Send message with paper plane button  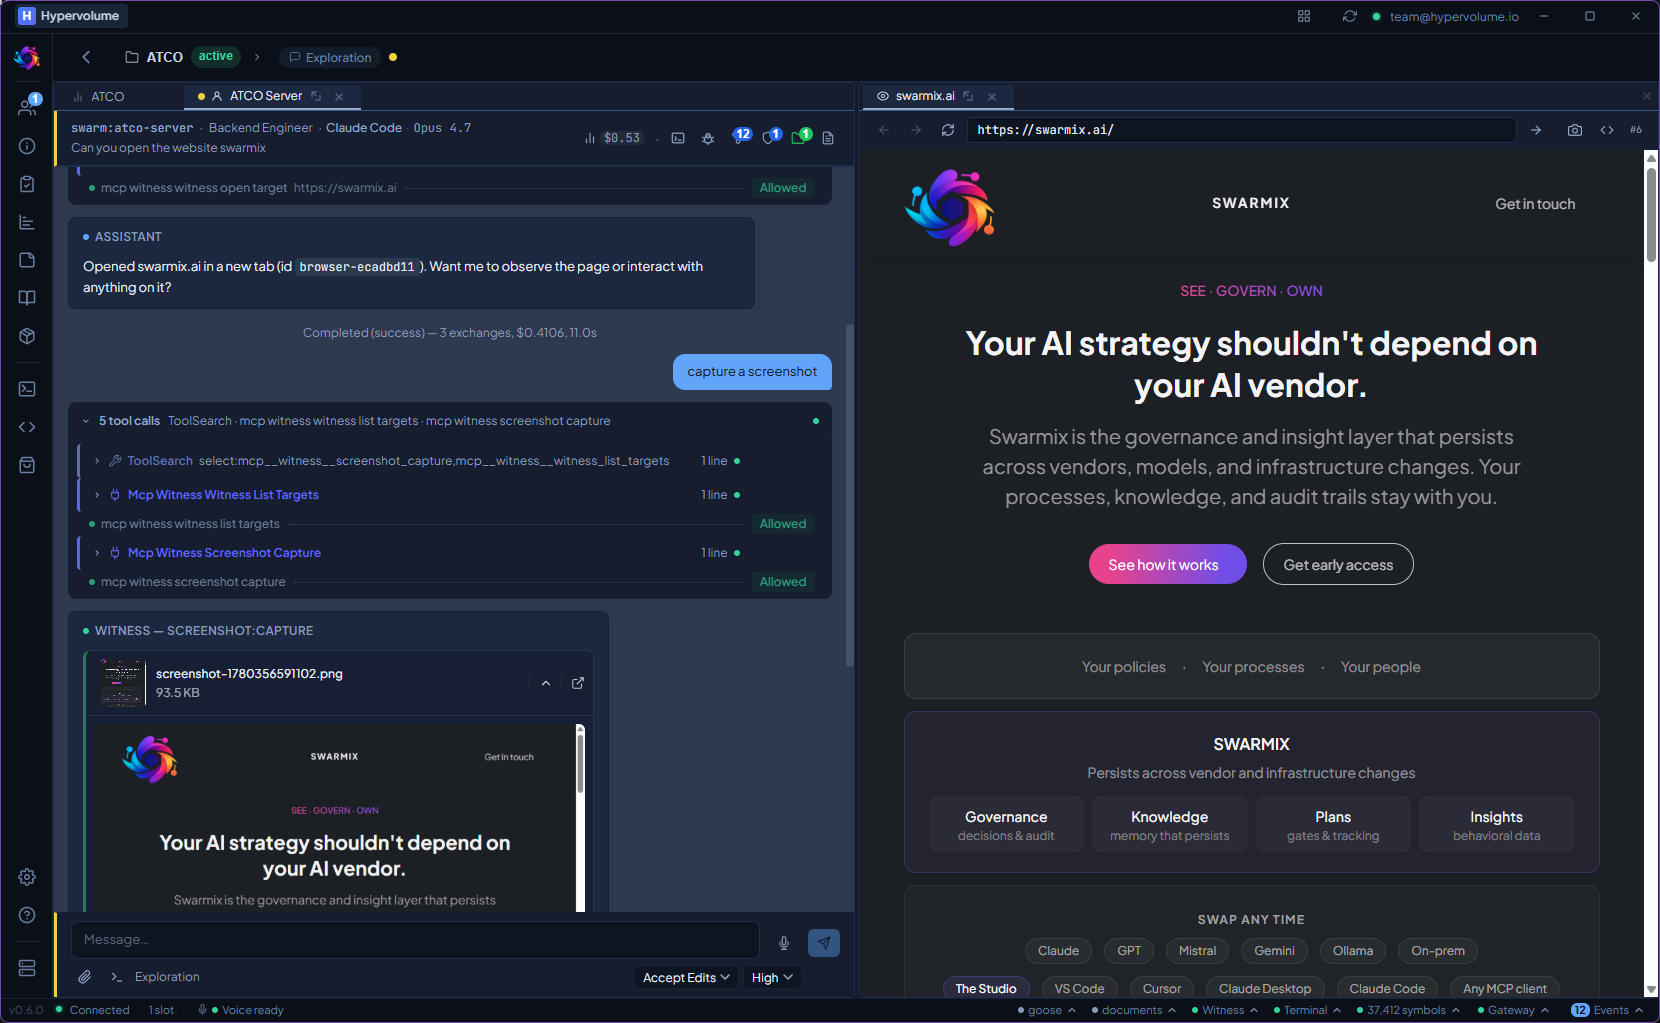click(824, 942)
